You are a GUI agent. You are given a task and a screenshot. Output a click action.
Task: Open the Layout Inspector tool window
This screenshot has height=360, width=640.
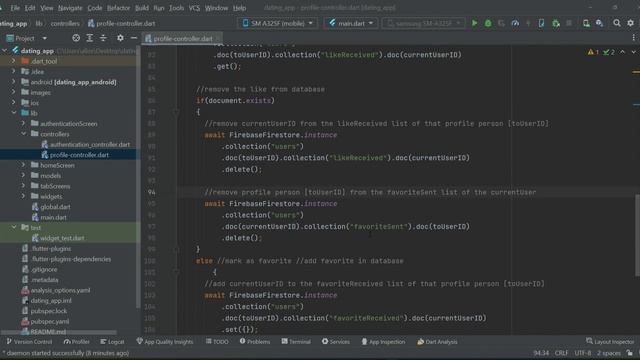click(610, 342)
